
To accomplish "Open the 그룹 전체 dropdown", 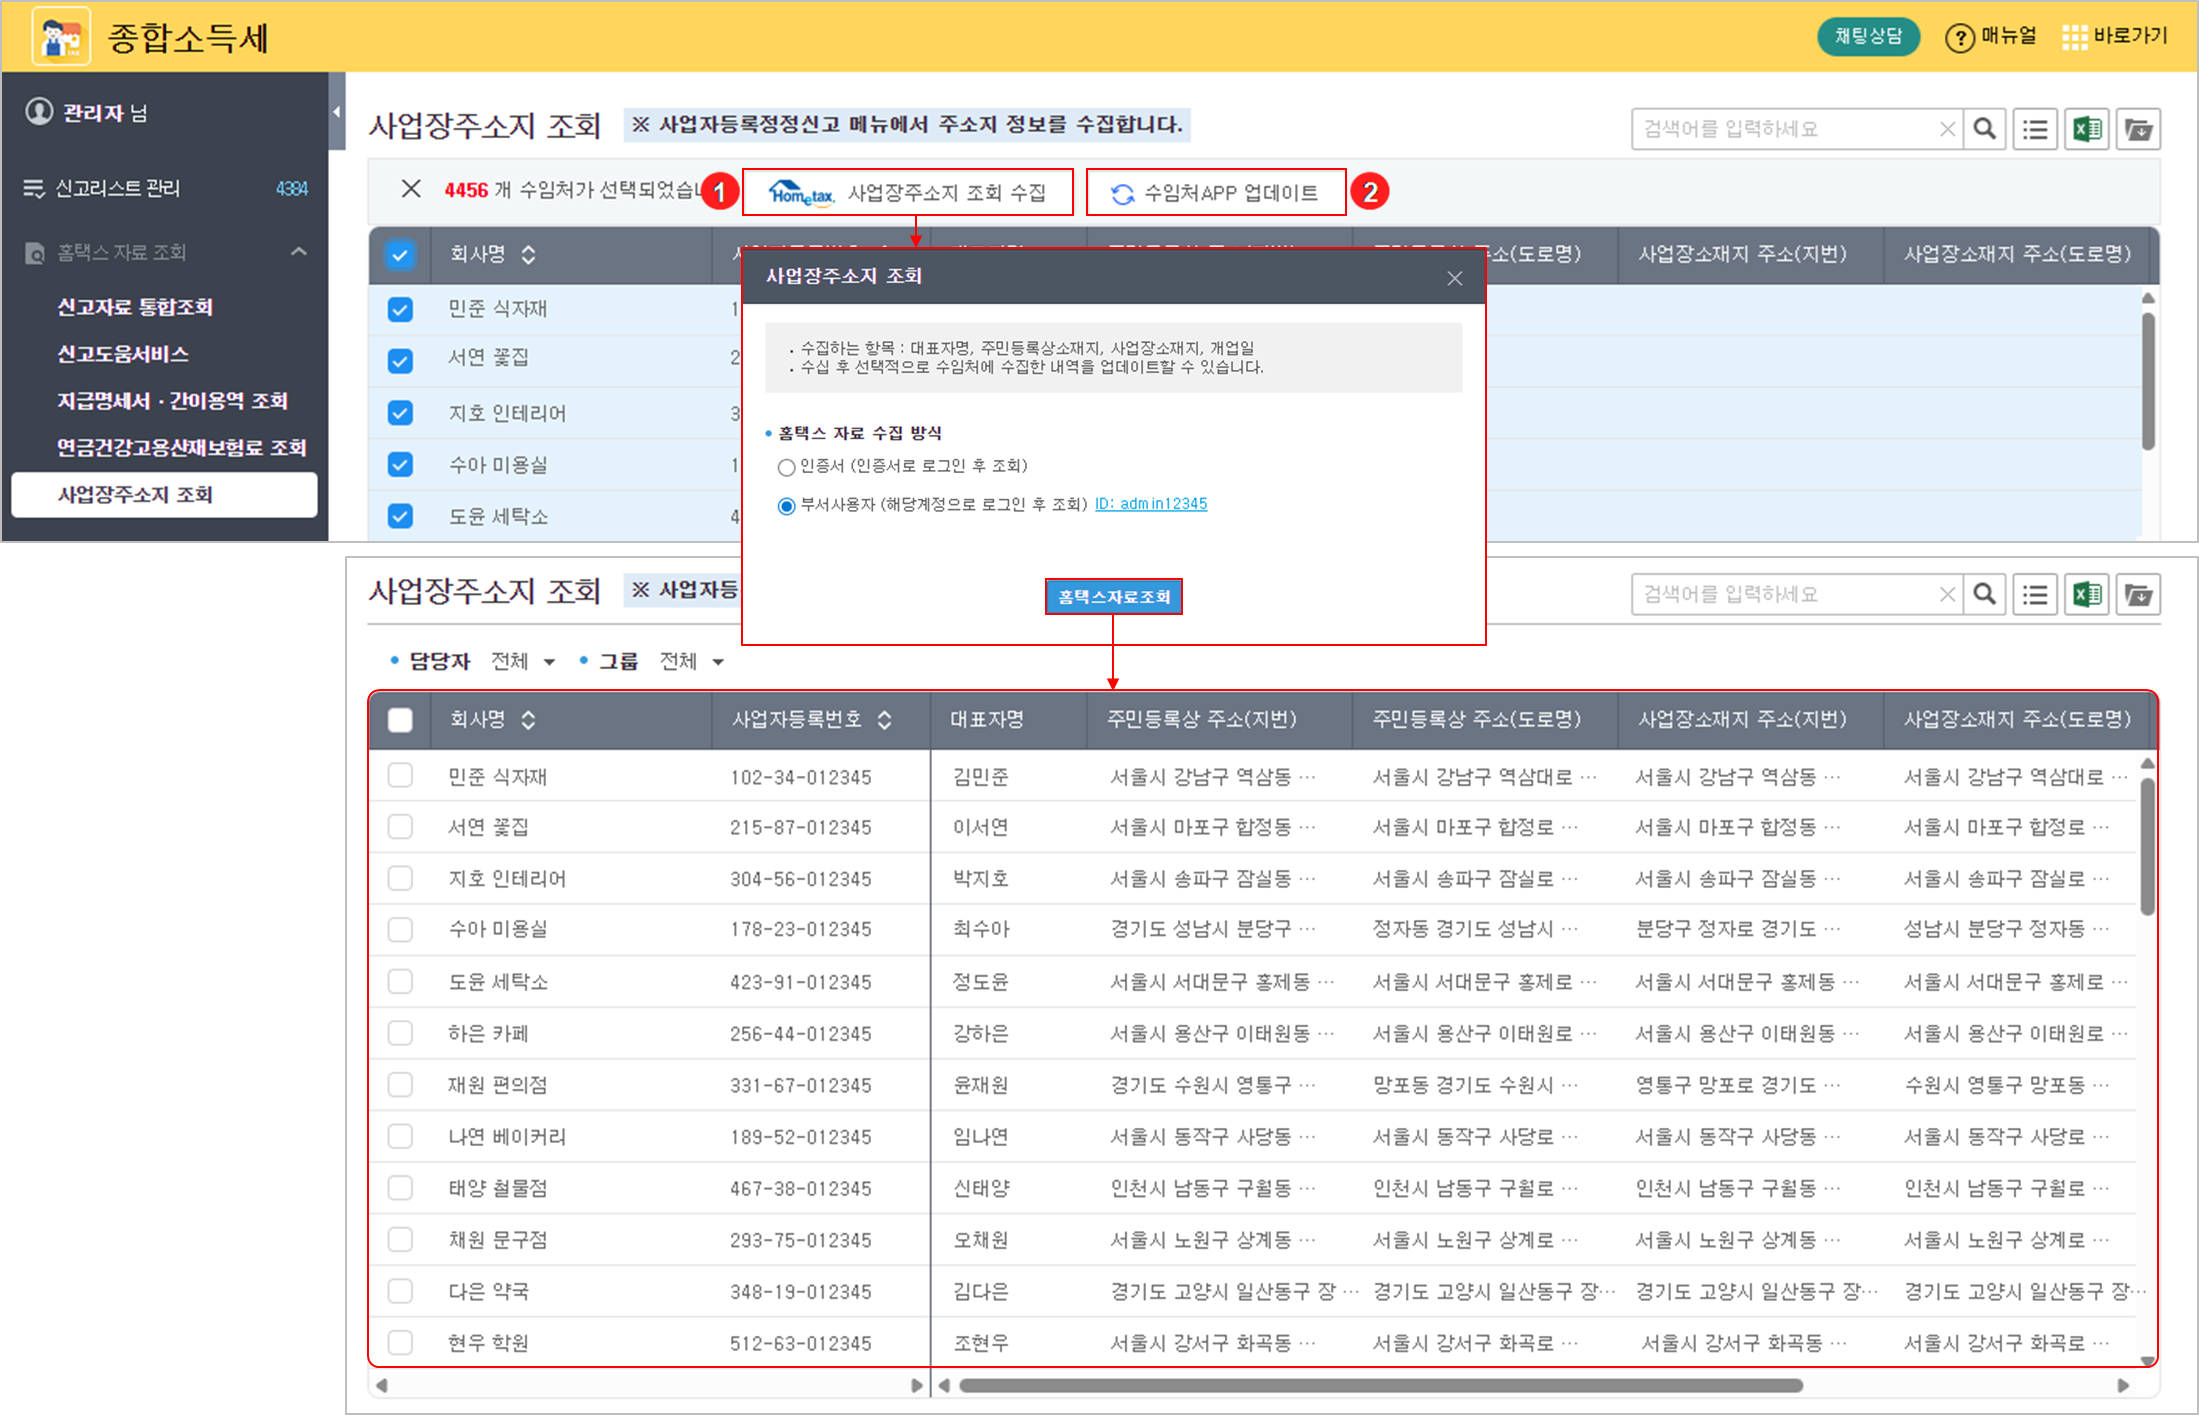I will click(691, 662).
